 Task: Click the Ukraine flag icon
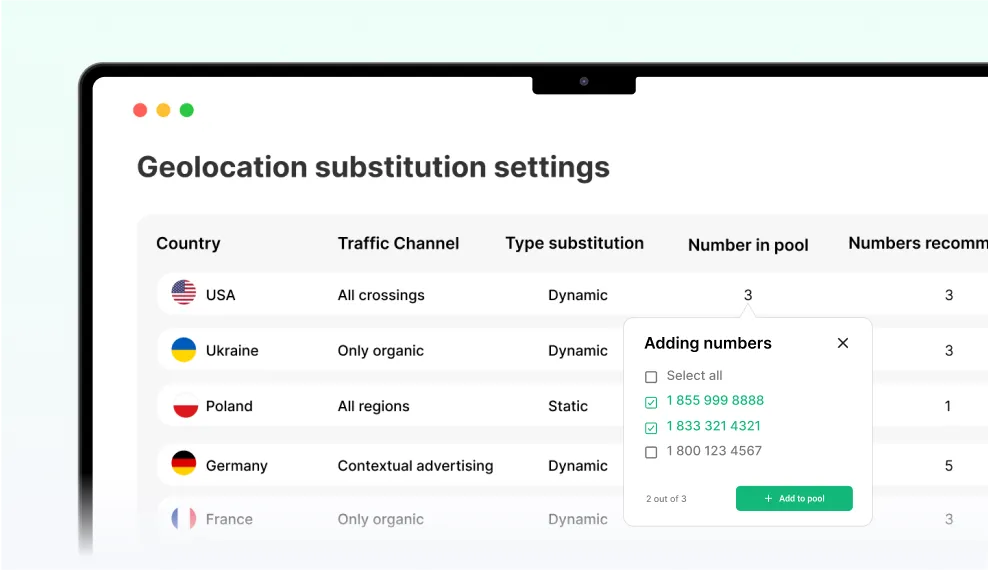(184, 350)
